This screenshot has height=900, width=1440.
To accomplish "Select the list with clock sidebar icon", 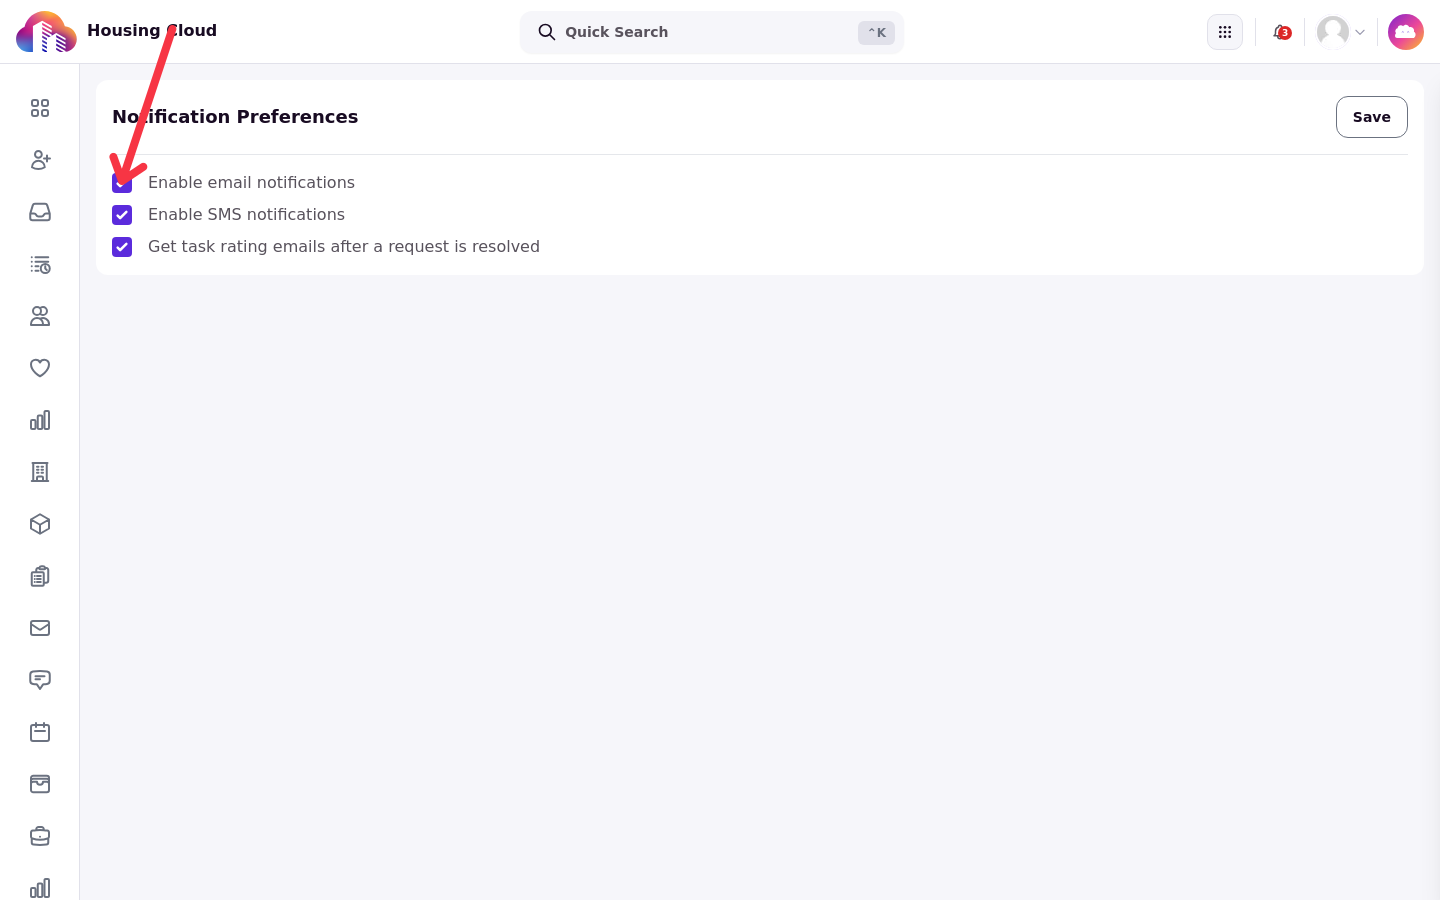I will coord(40,264).
